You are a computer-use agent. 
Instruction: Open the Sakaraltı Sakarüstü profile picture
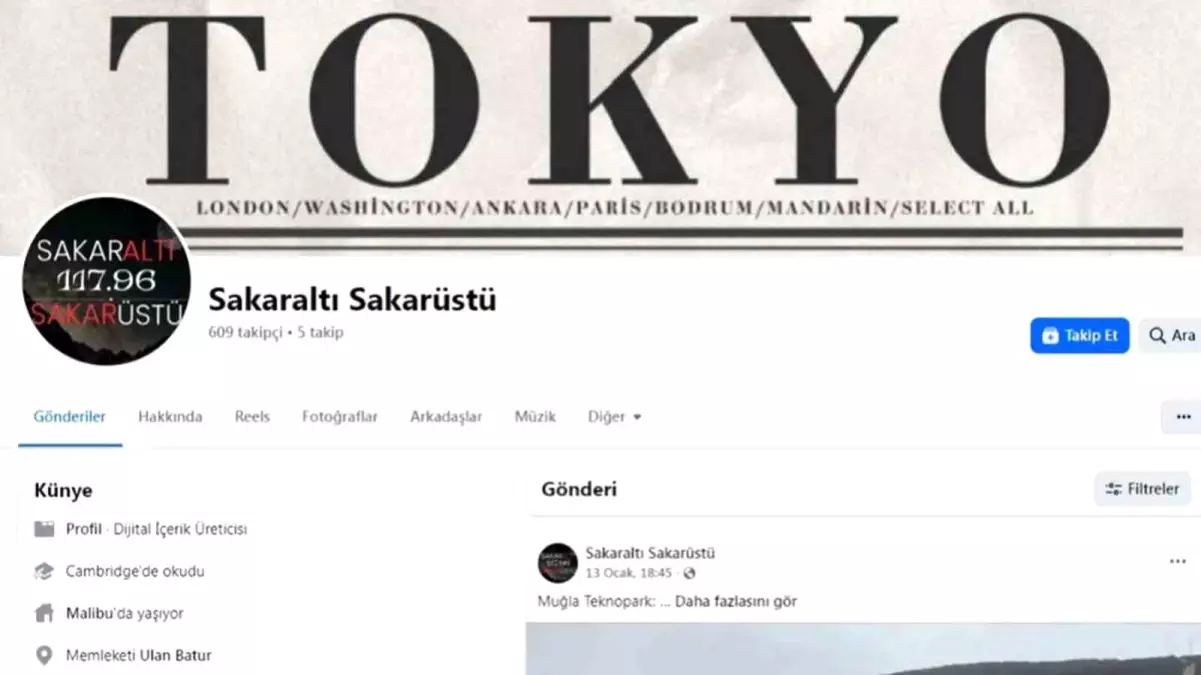(106, 280)
